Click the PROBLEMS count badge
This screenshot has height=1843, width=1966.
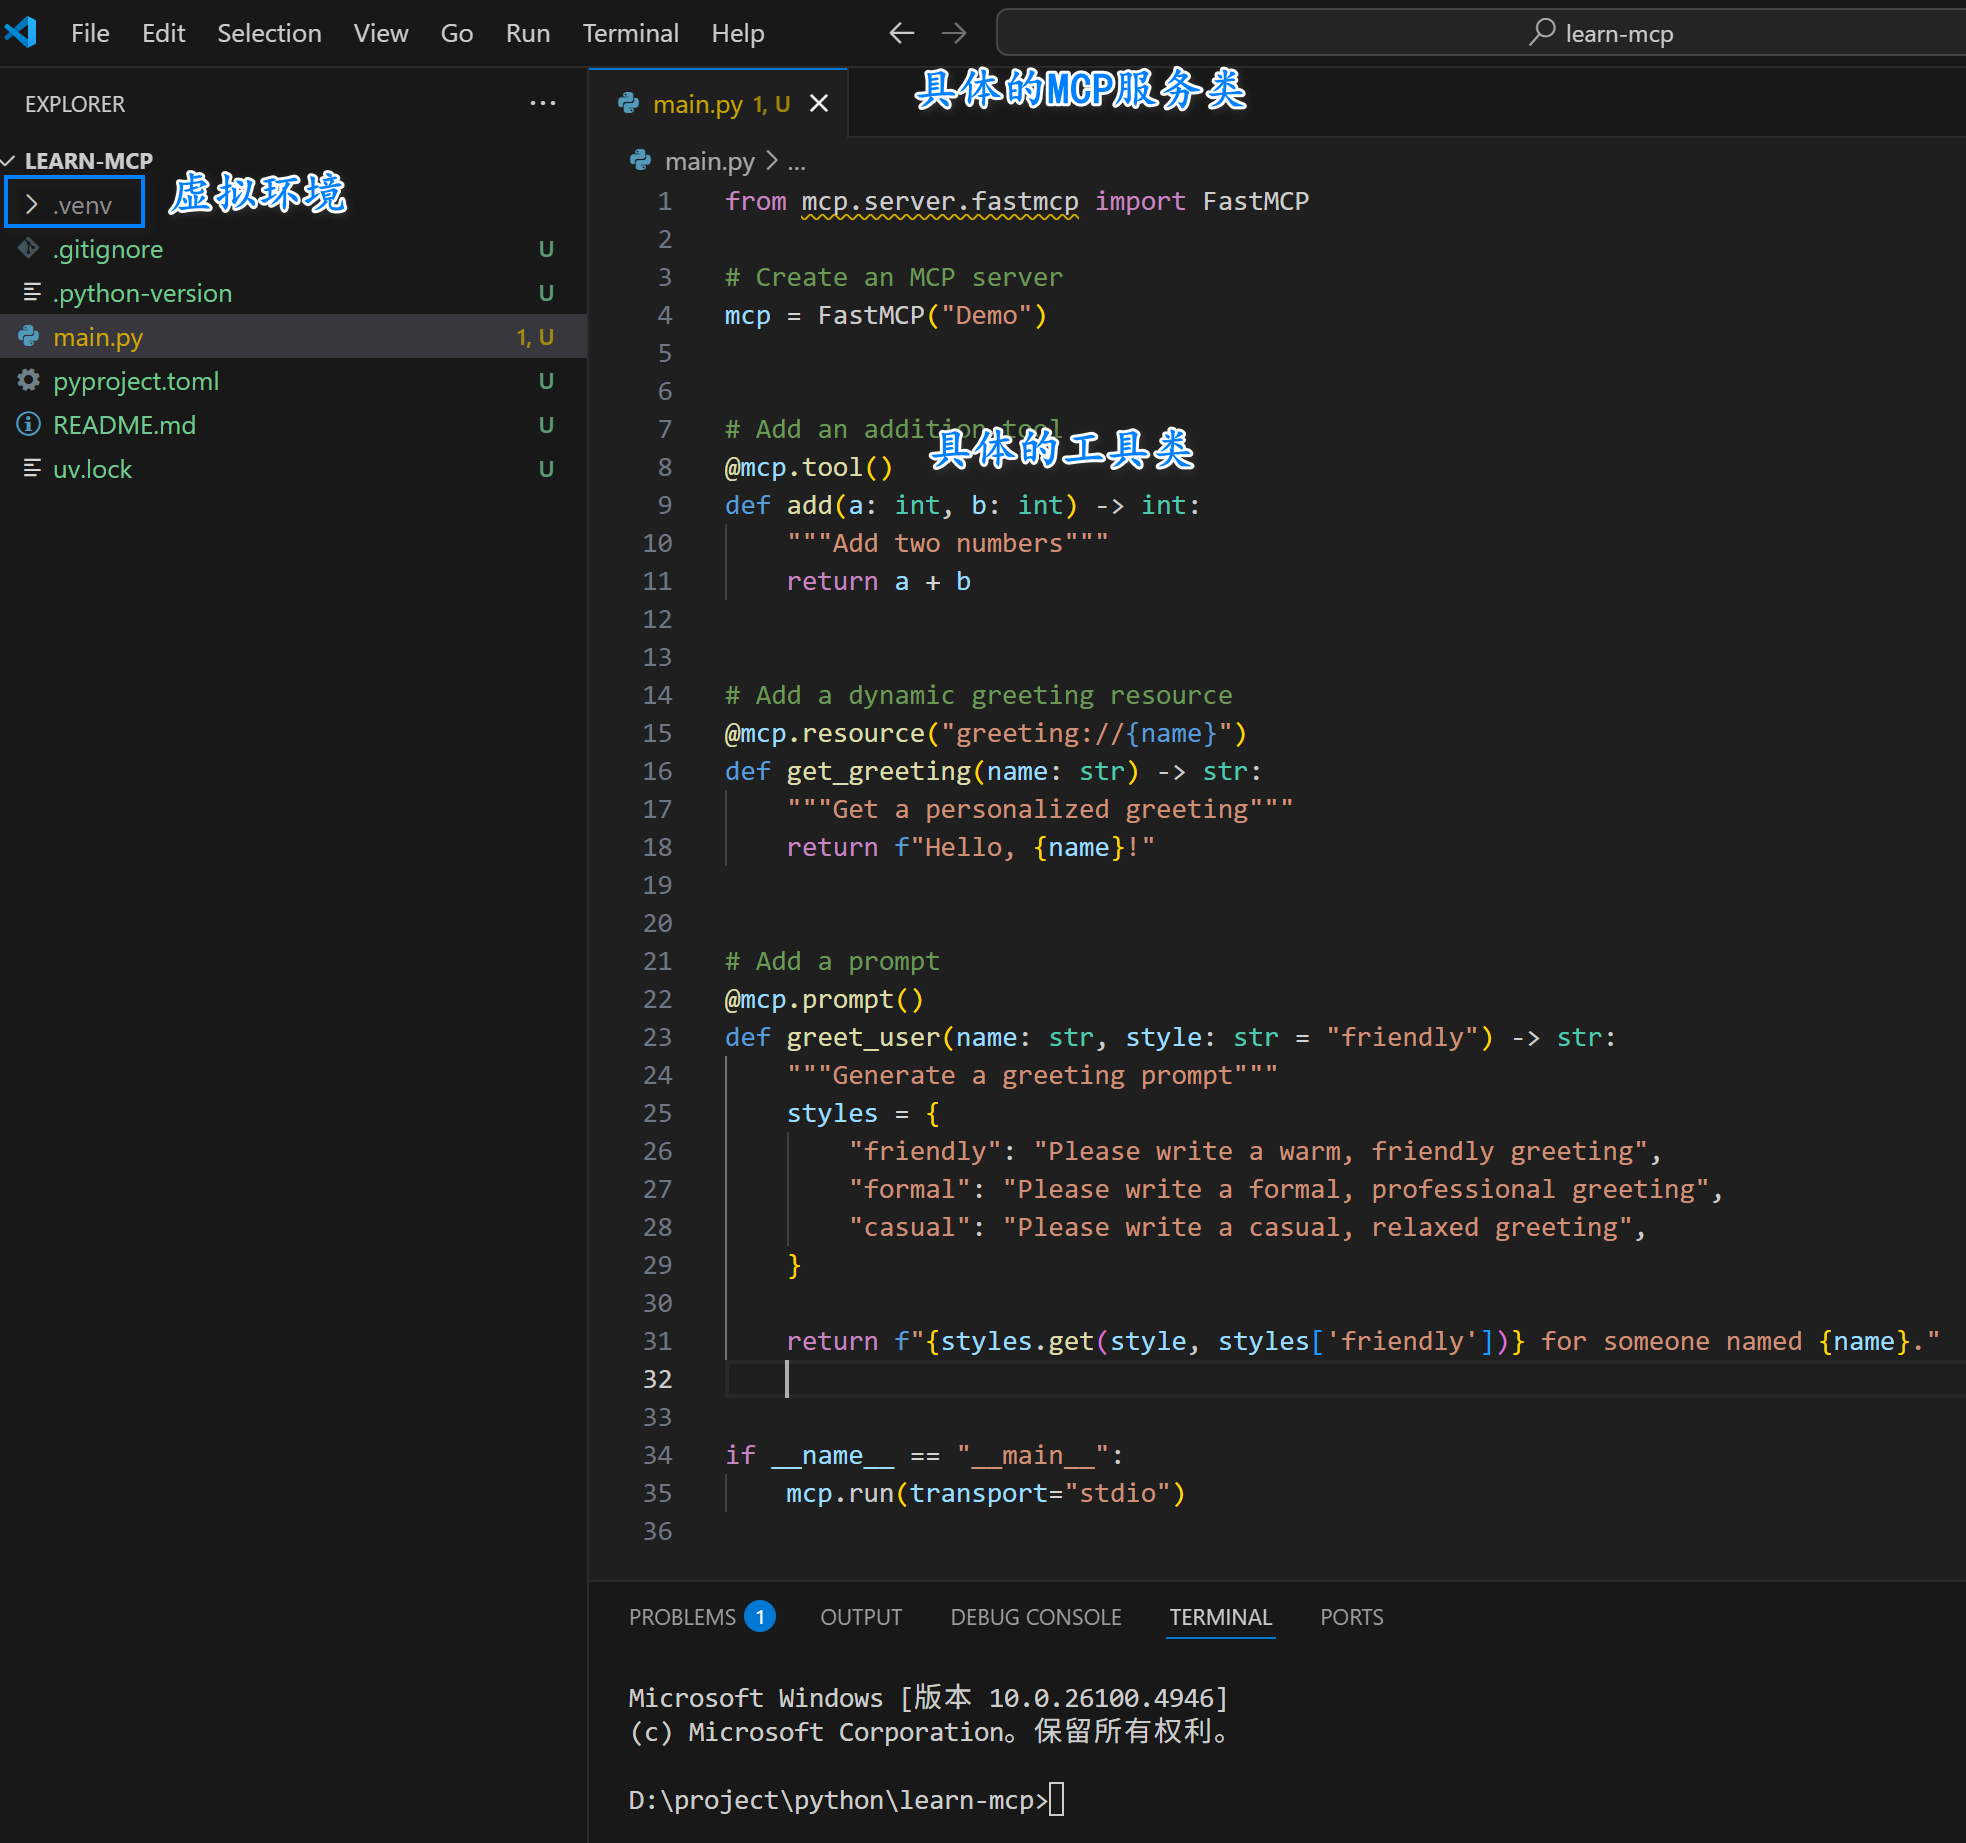[x=760, y=1617]
